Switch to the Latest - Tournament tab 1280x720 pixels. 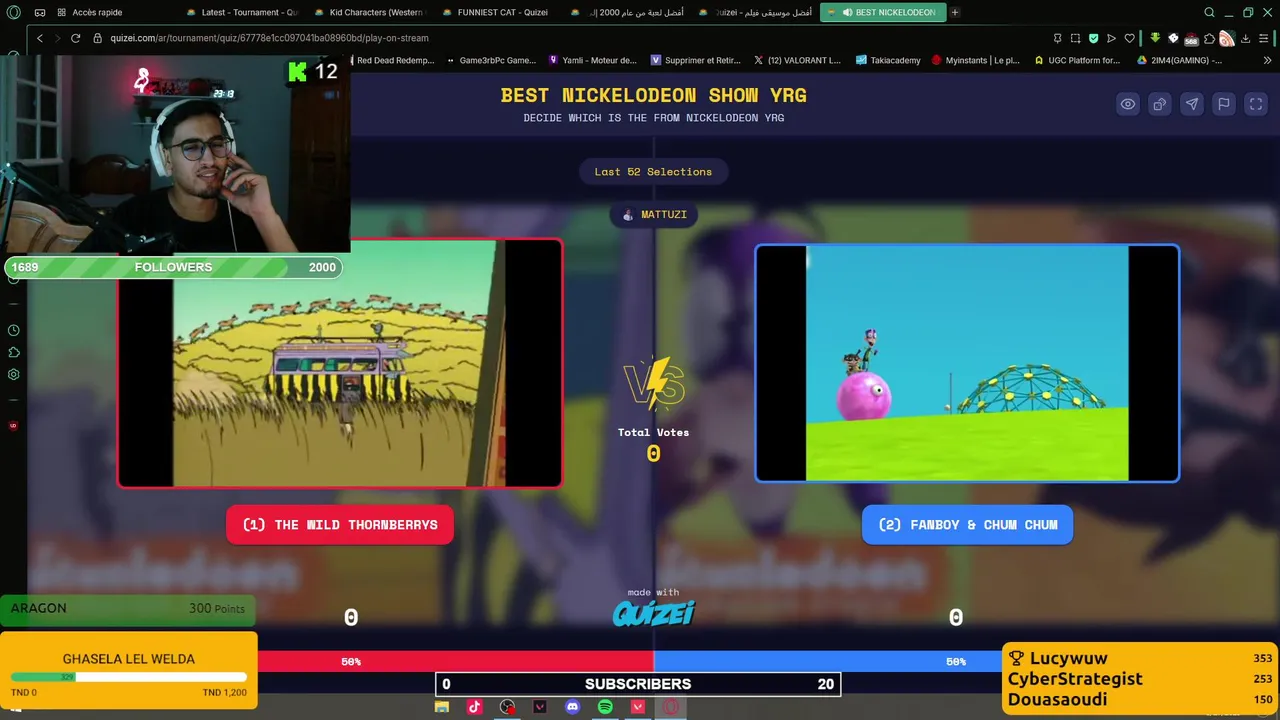(242, 12)
